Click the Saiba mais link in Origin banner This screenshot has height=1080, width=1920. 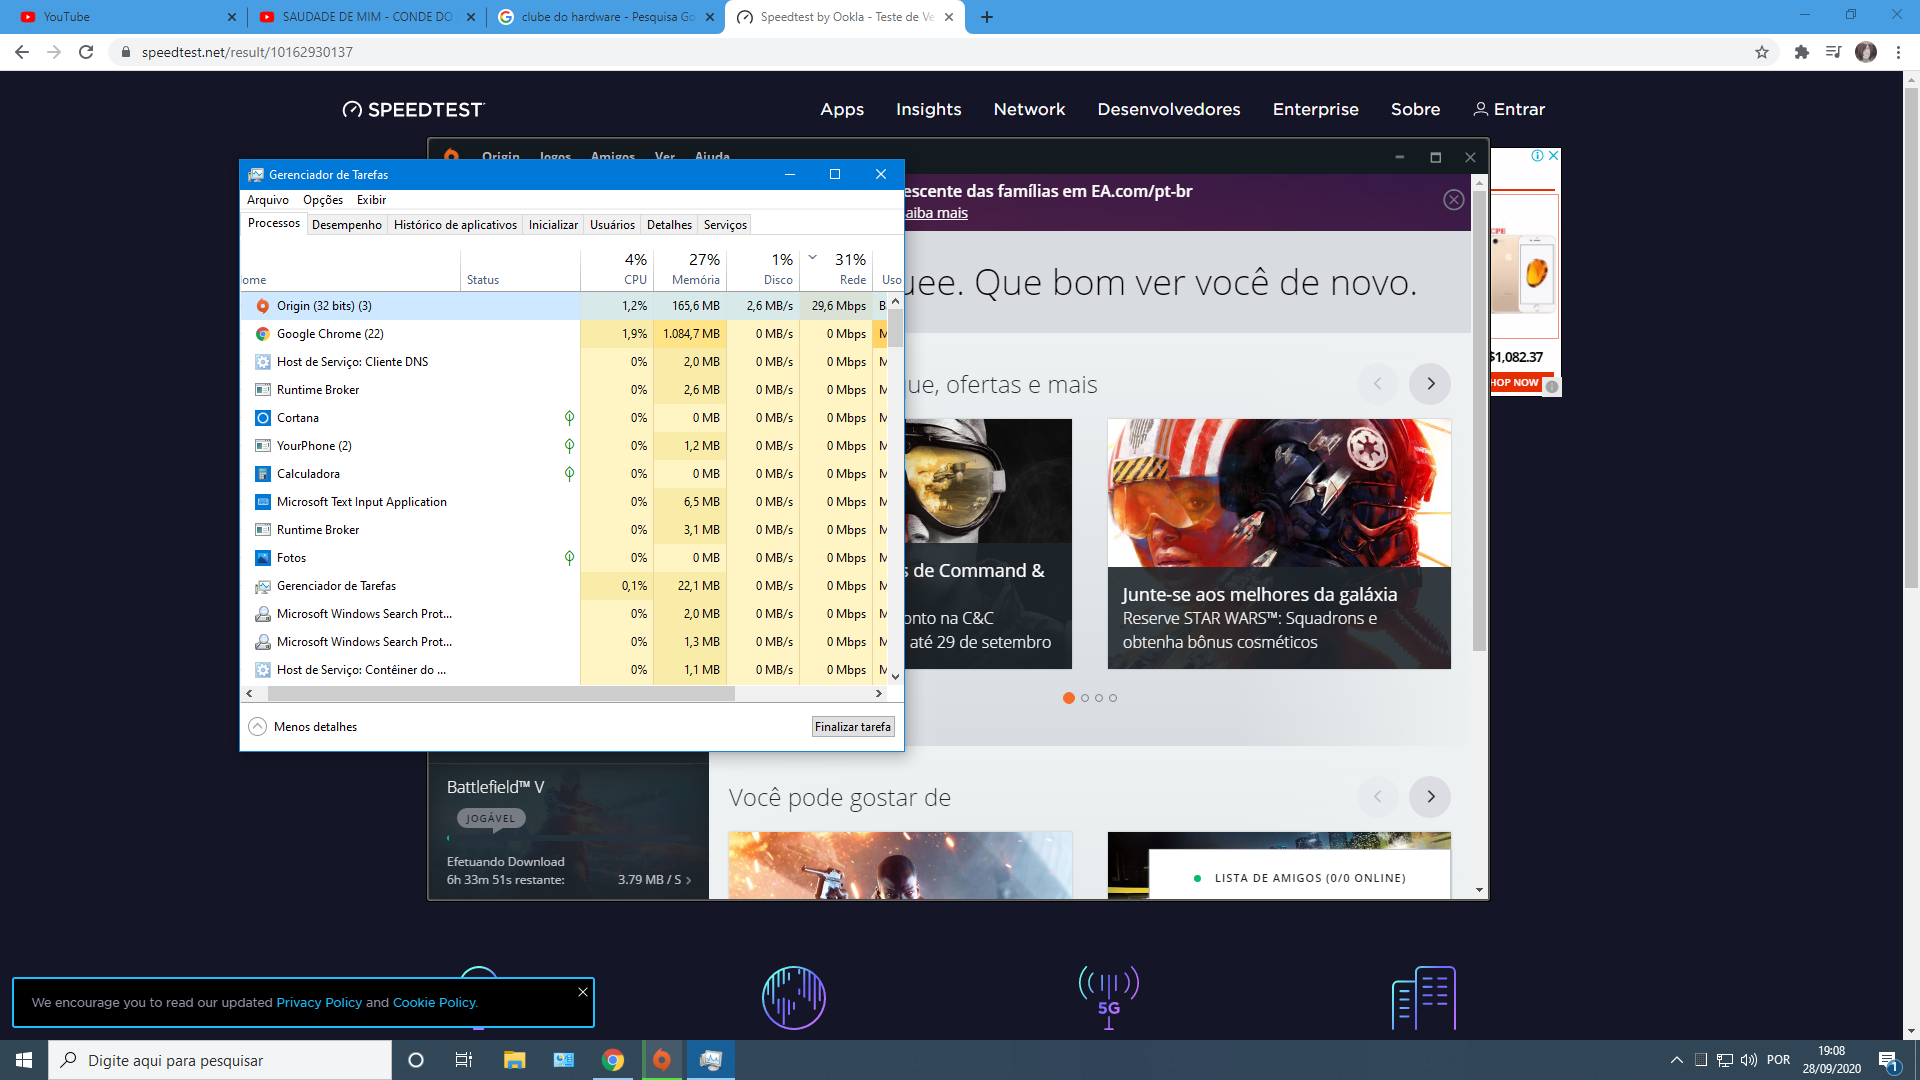(936, 213)
